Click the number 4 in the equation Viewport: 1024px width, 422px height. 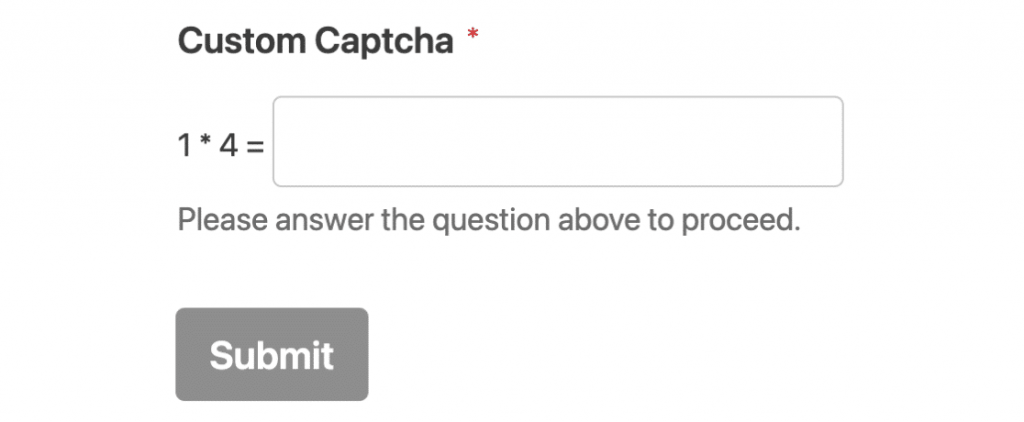click(x=228, y=146)
